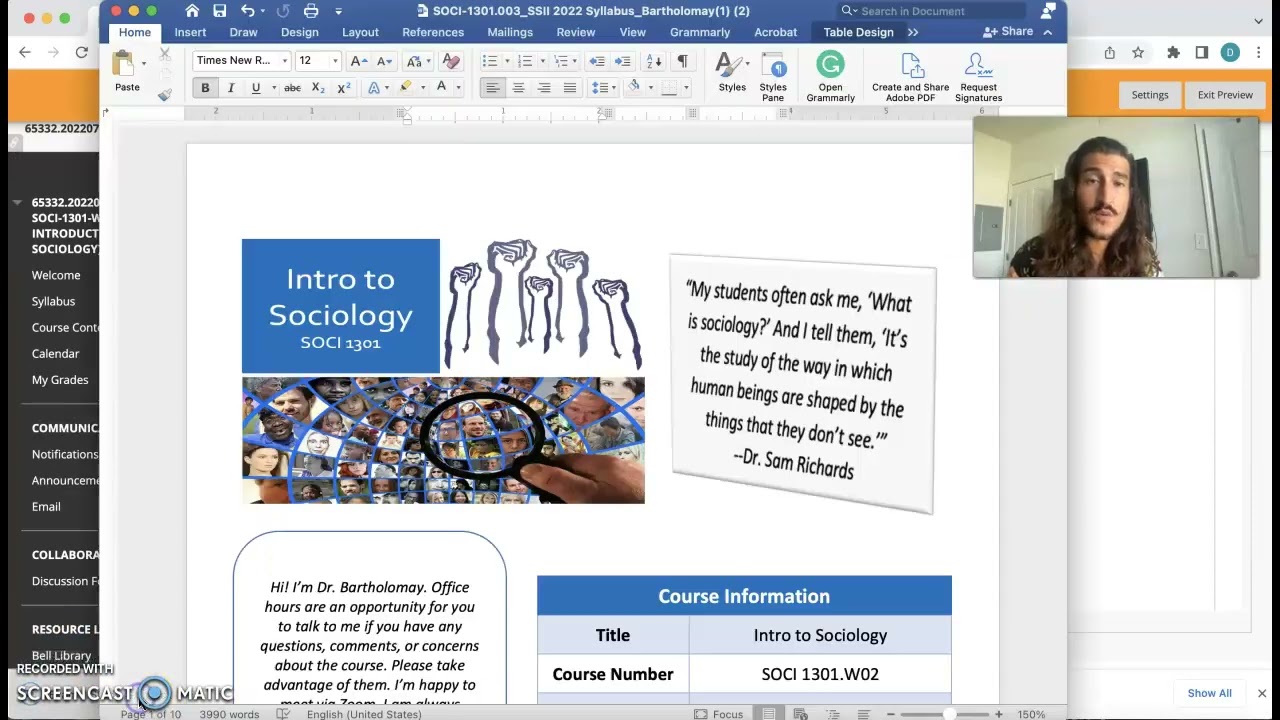Click the Settings button in the browser page
1280x720 pixels.
click(x=1150, y=95)
